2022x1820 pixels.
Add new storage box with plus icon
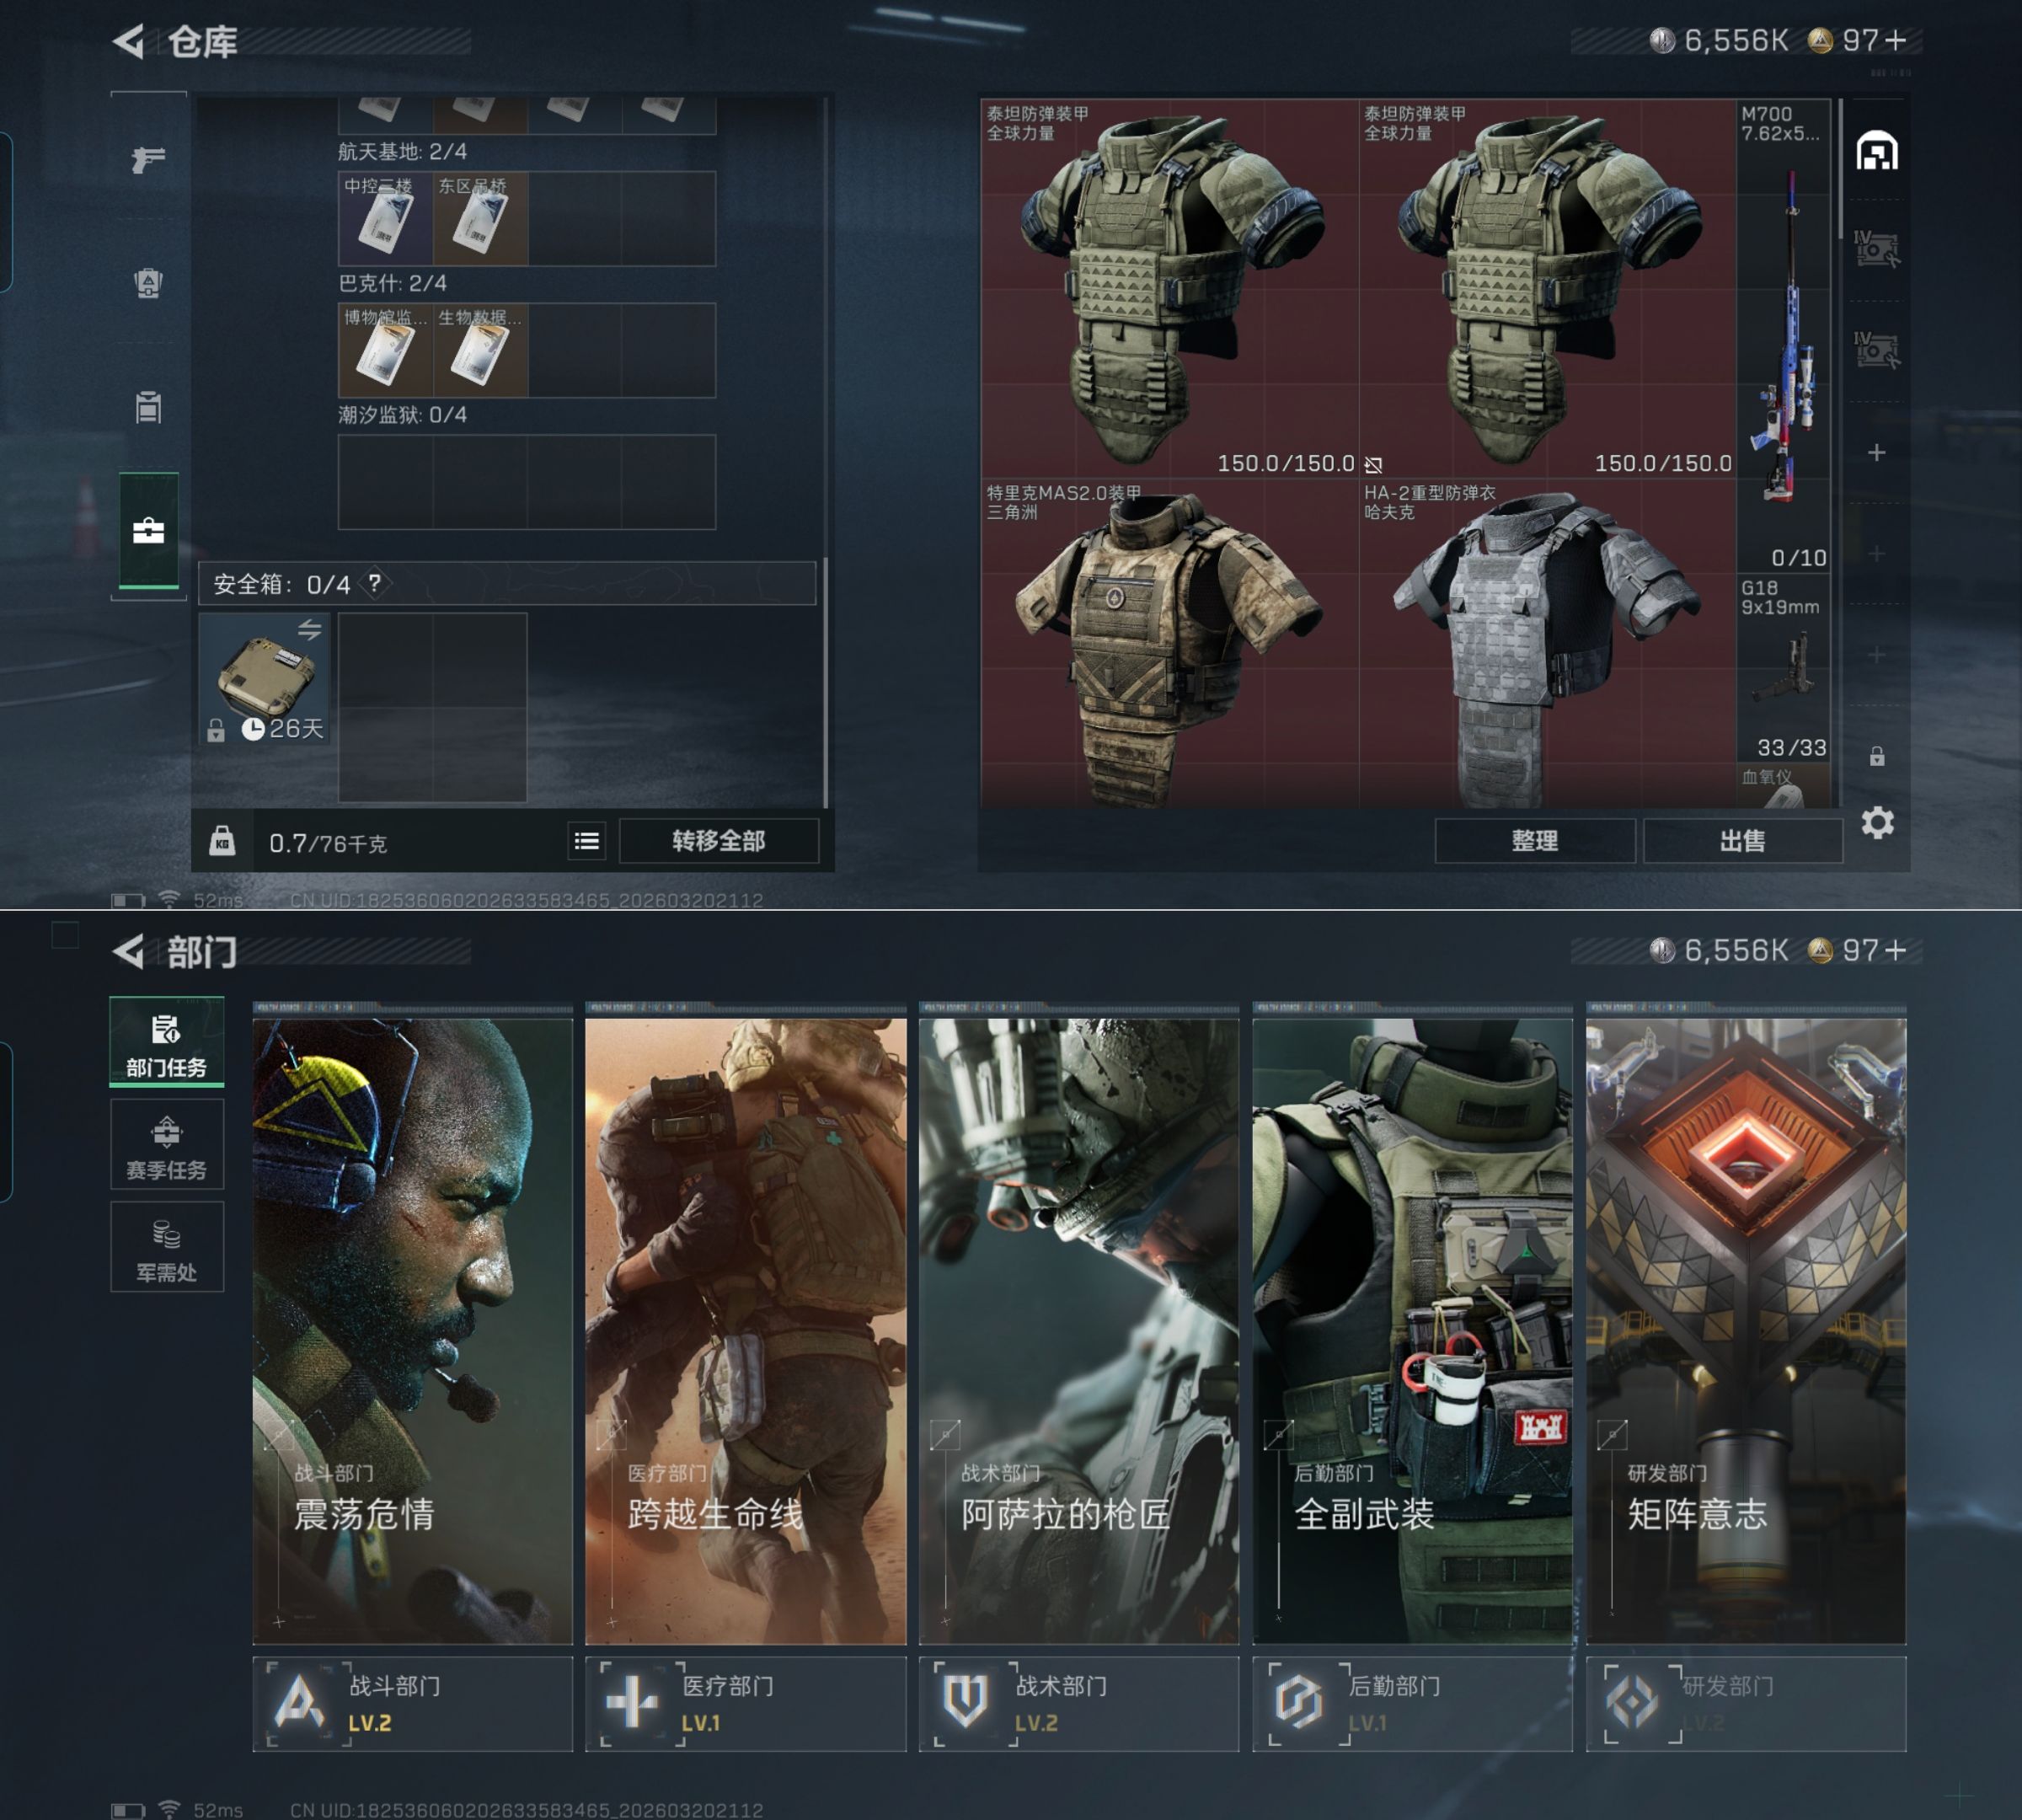click(1877, 452)
